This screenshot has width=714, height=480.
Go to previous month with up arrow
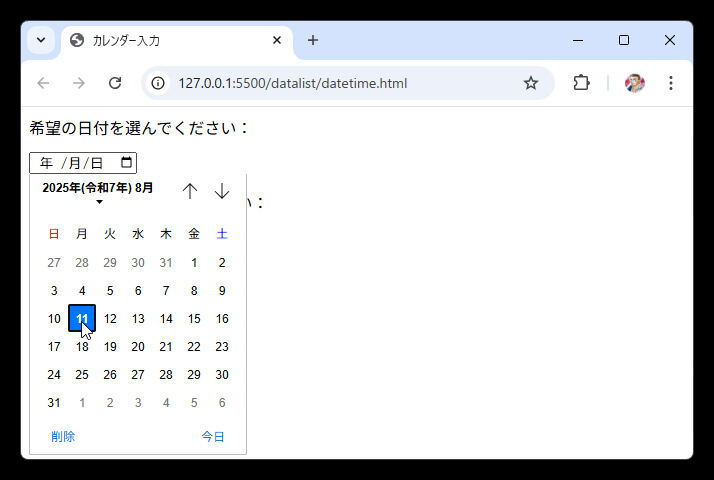pyautogui.click(x=190, y=191)
